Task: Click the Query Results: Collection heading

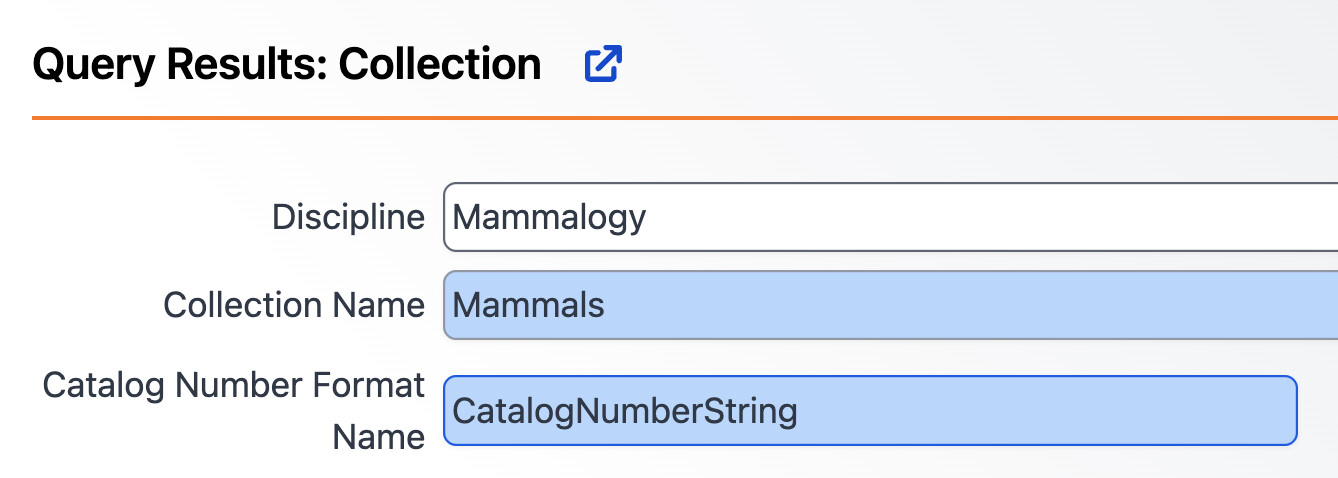Action: click(287, 65)
